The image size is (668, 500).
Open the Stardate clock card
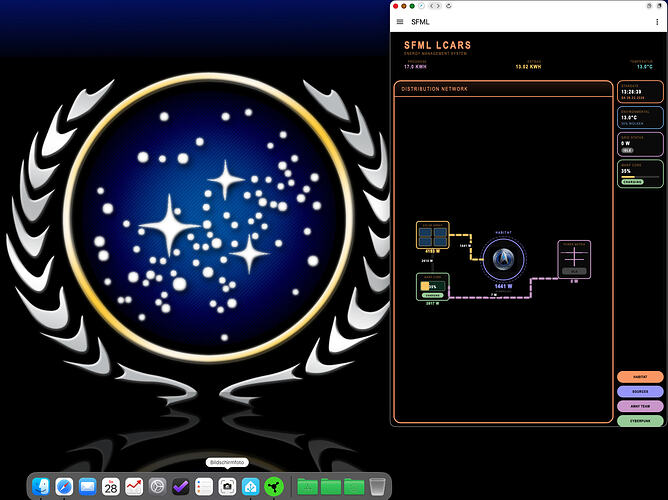click(x=640, y=92)
